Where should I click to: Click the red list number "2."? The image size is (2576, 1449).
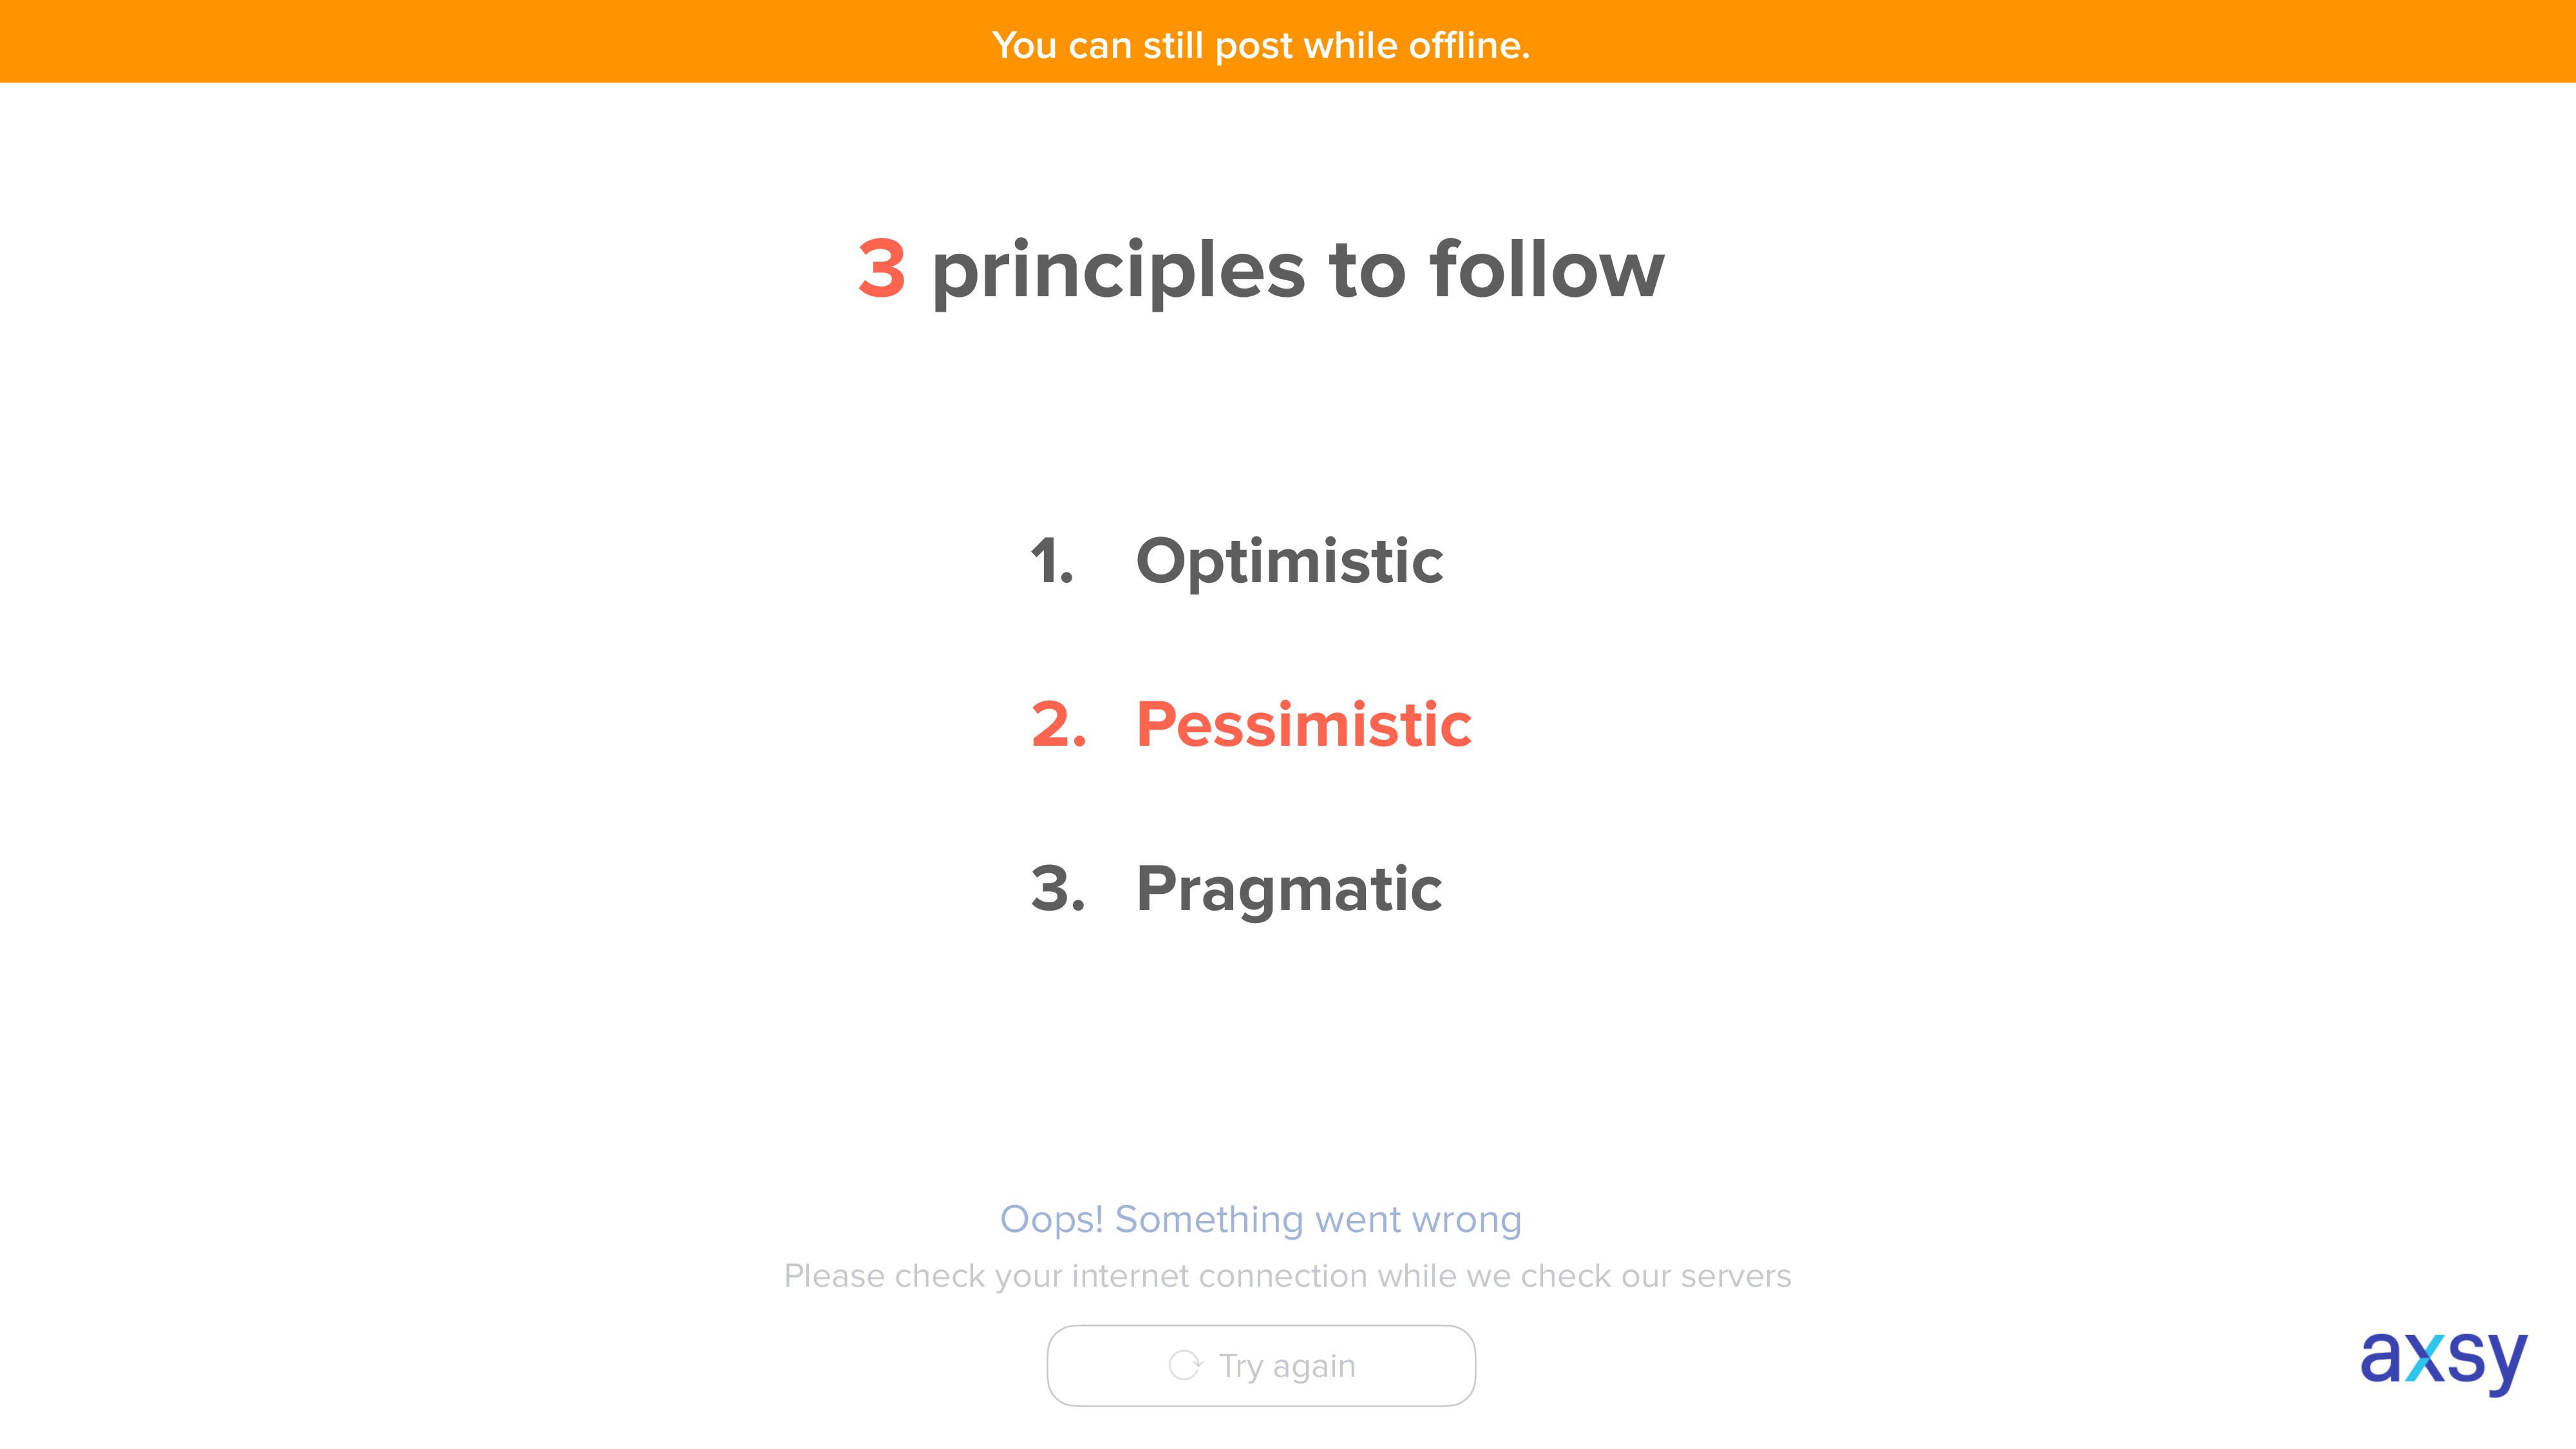[x=1059, y=724]
